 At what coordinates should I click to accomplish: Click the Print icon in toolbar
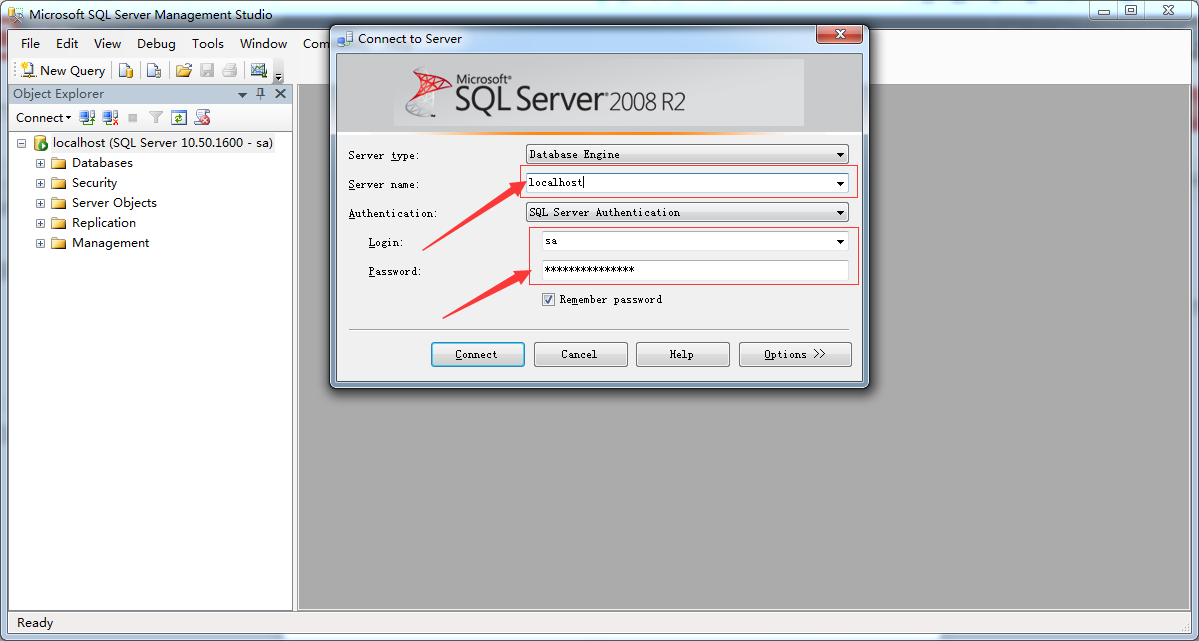click(229, 70)
